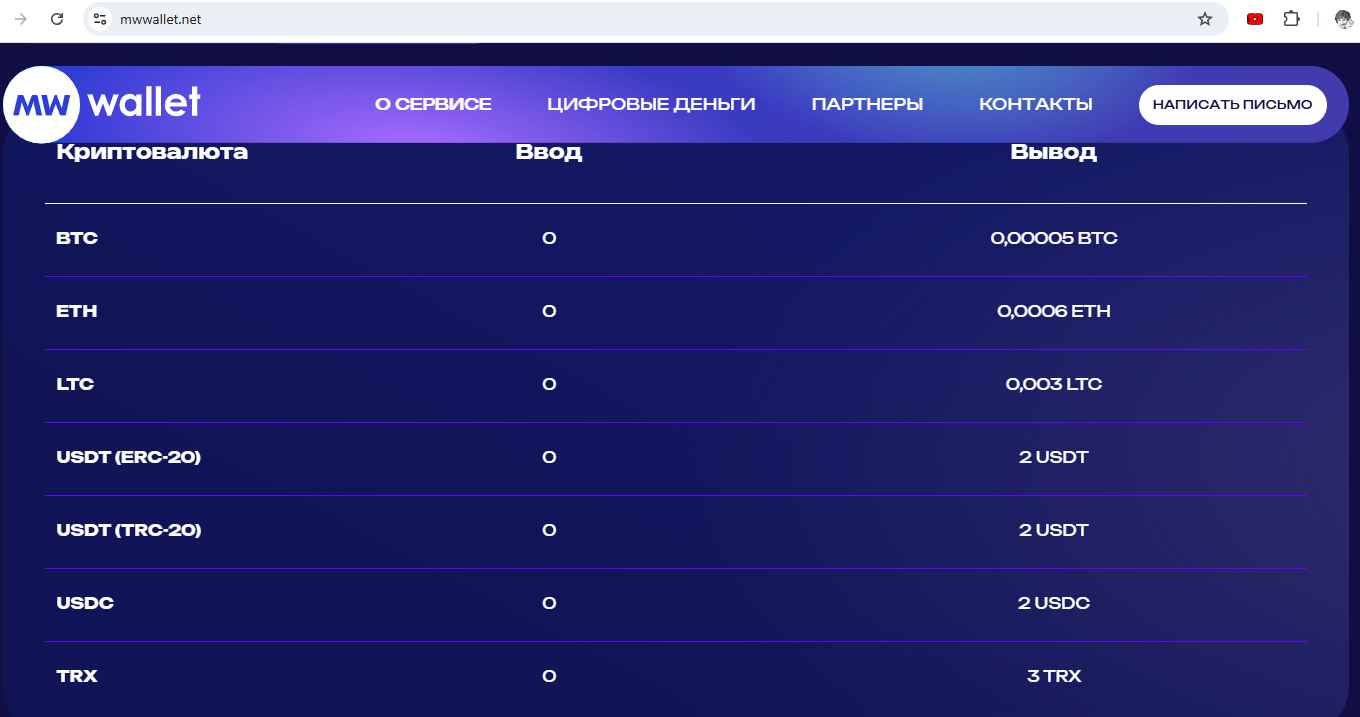The height and width of the screenshot is (717, 1360).
Task: Navigate to КОНТАКТЫ
Action: pyautogui.click(x=1035, y=104)
